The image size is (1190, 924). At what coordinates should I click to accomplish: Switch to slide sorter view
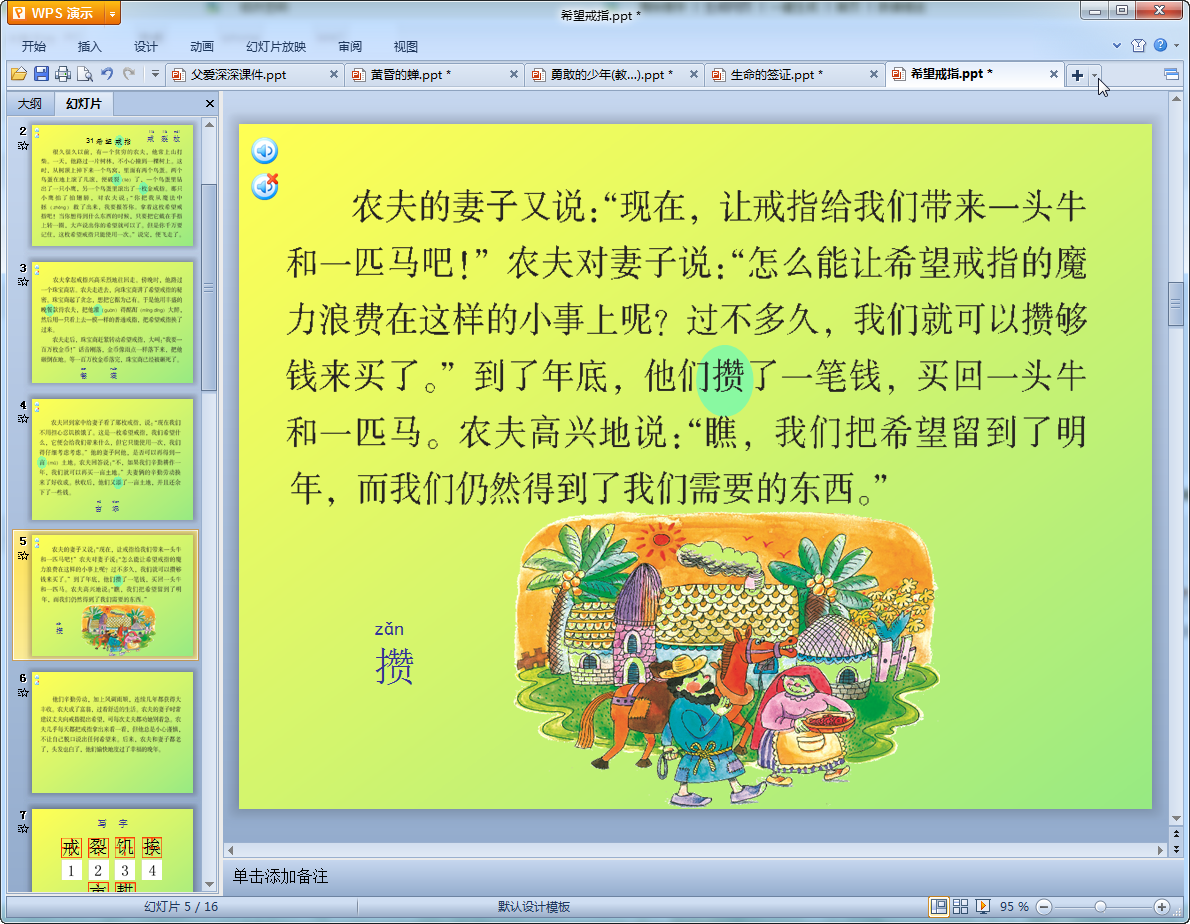tap(961, 906)
